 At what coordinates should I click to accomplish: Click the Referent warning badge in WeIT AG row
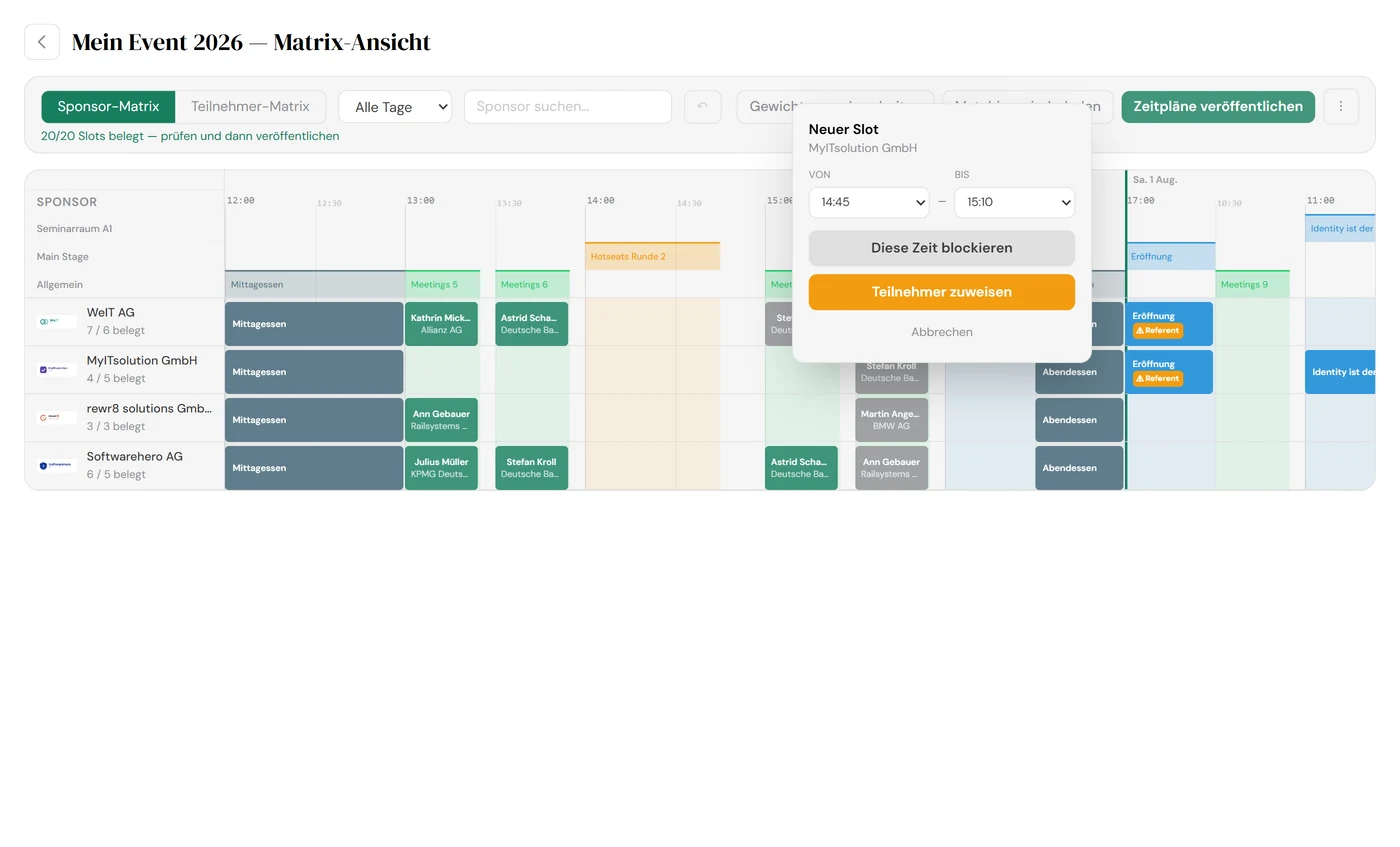tap(1158, 331)
